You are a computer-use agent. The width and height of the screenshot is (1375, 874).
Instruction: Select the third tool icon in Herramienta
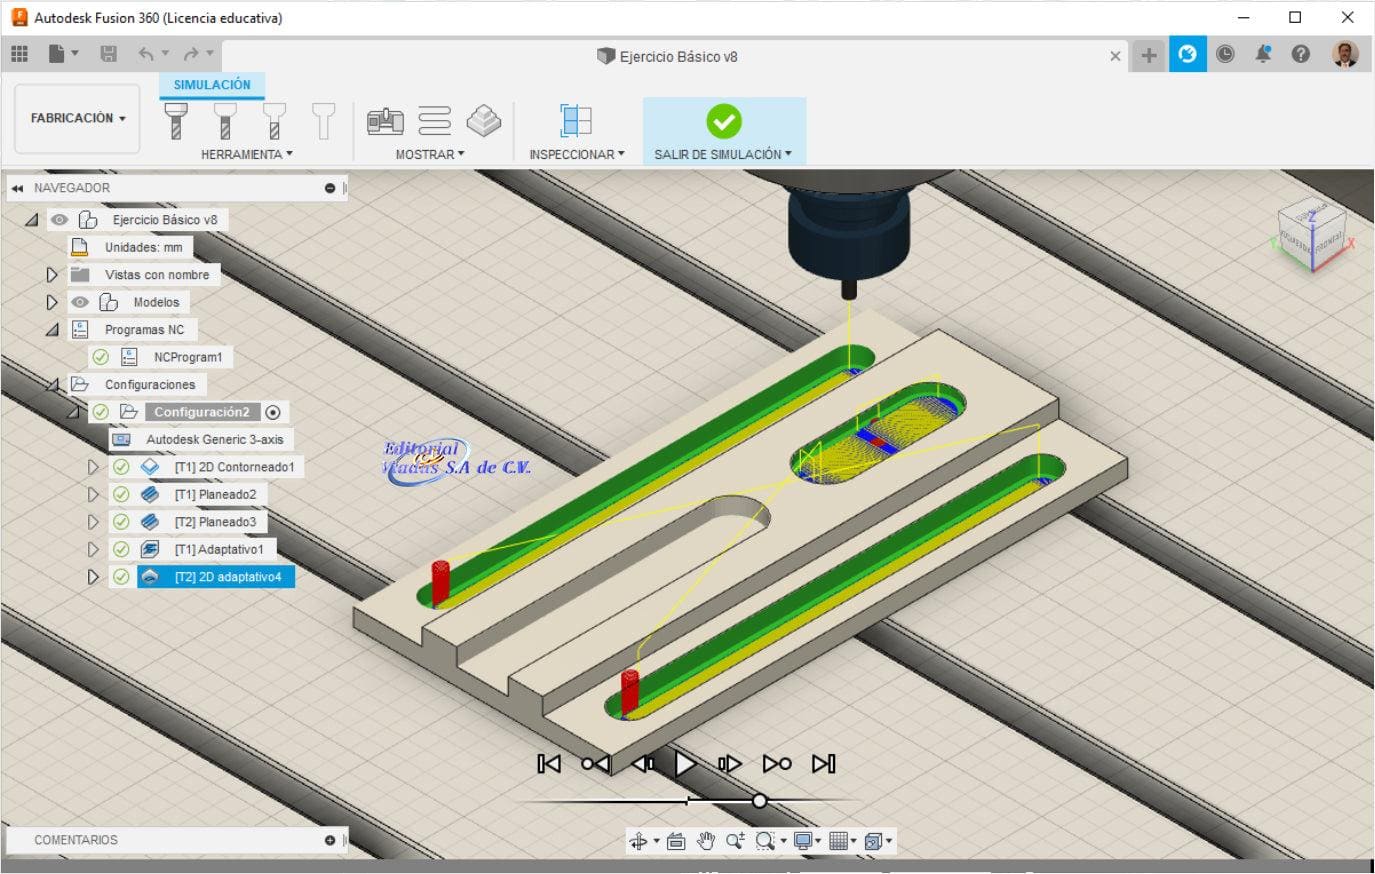pos(274,121)
